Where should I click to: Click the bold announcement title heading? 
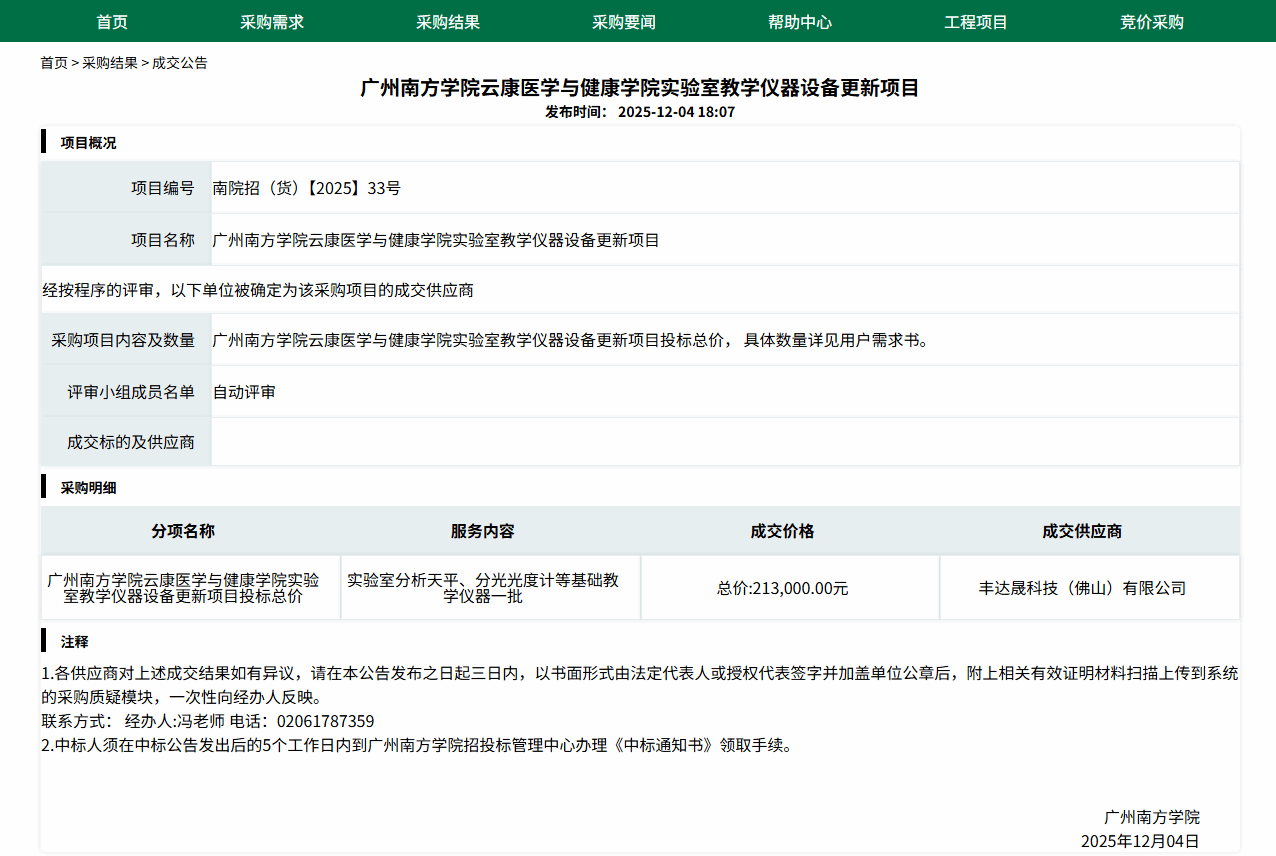click(639, 88)
